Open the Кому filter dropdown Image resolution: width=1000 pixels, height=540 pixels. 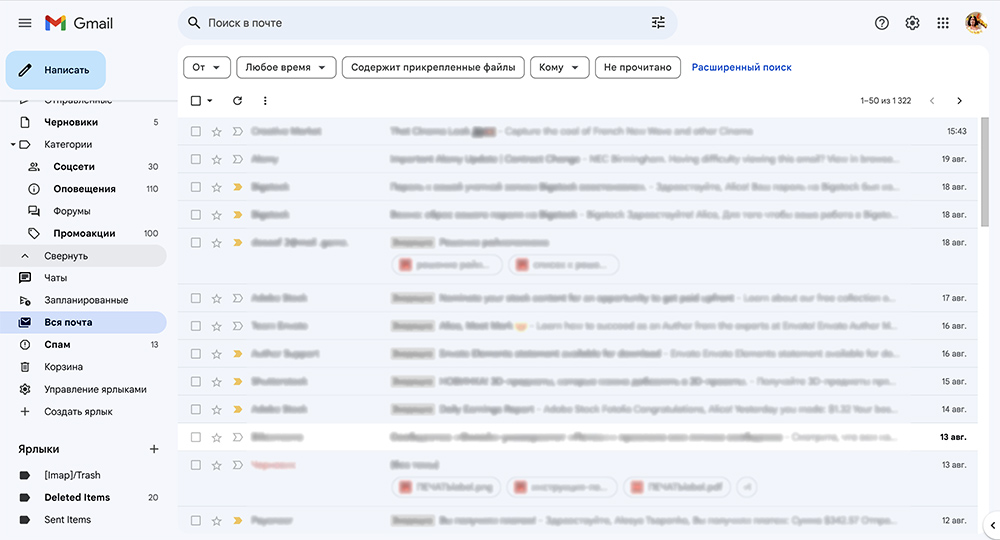click(x=559, y=67)
